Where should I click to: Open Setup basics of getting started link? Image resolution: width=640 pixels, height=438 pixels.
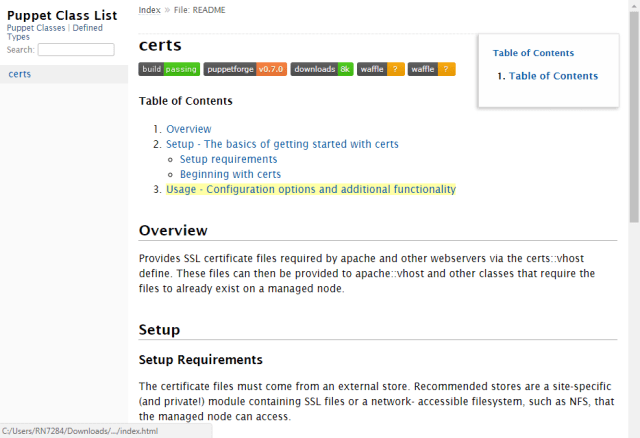[282, 144]
